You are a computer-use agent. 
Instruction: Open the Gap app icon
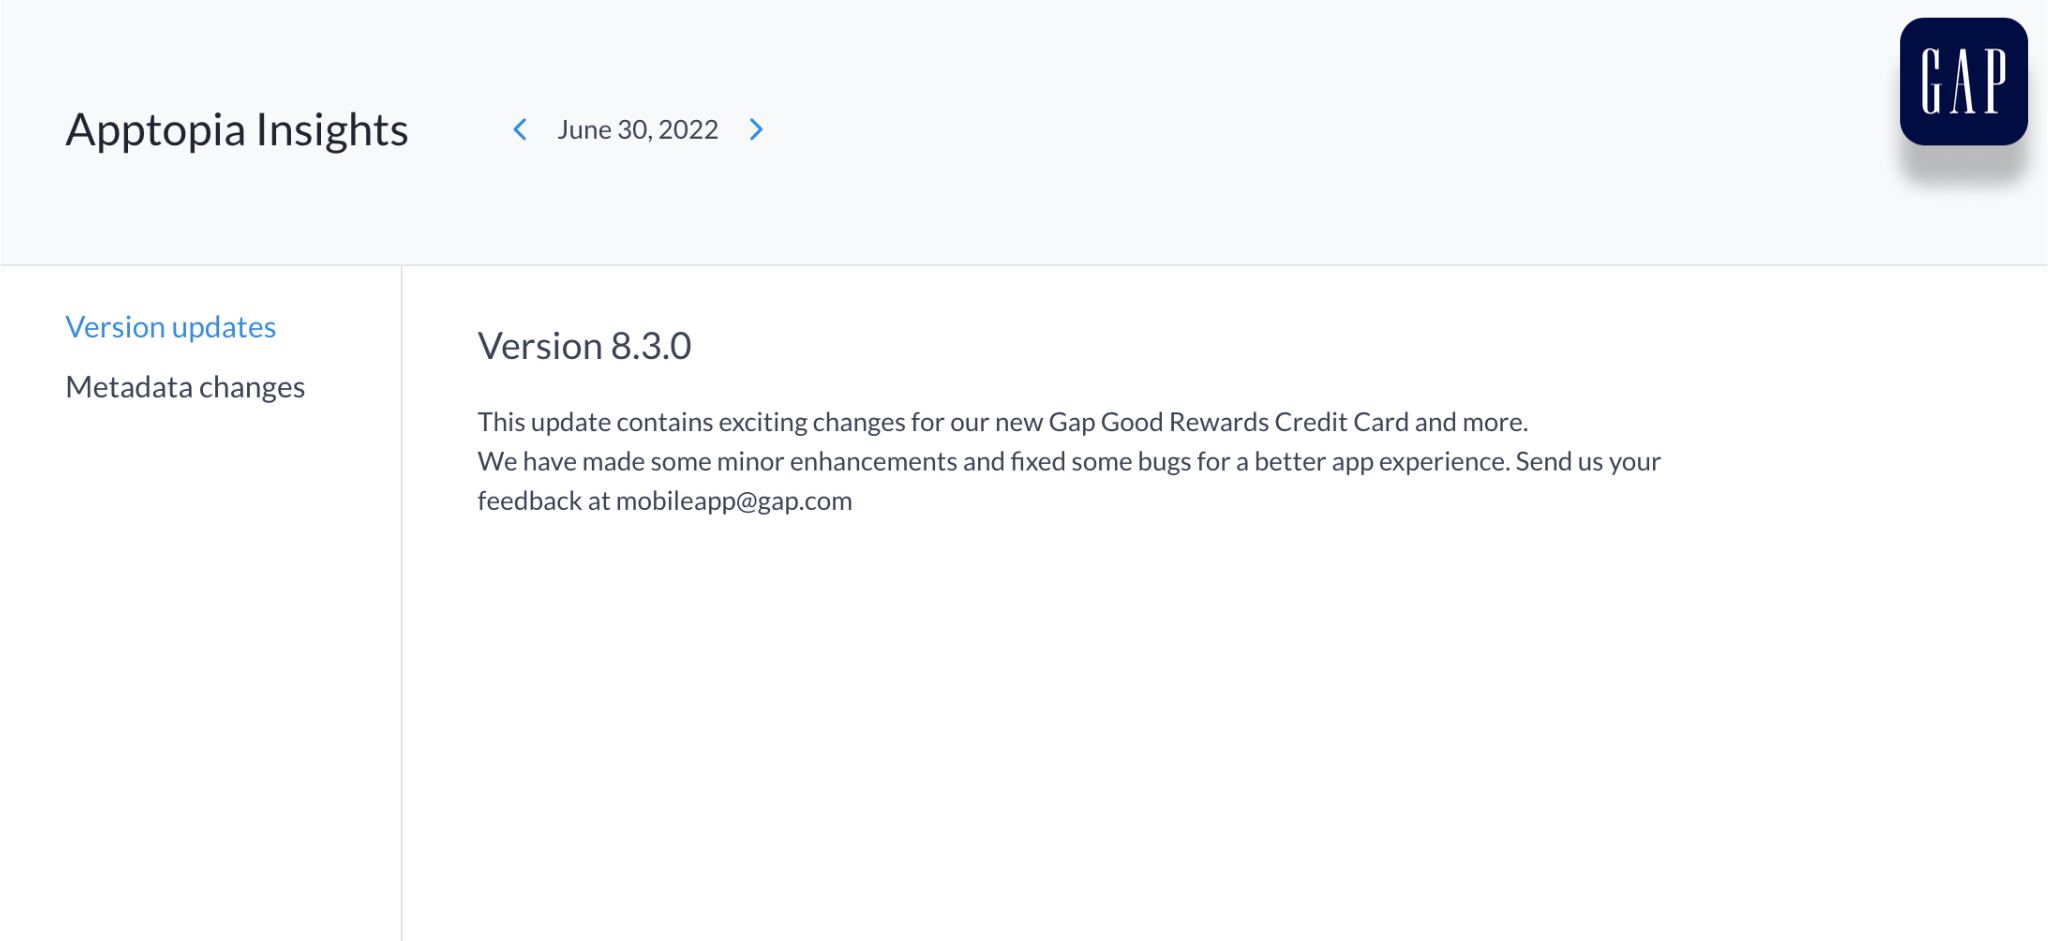1963,82
